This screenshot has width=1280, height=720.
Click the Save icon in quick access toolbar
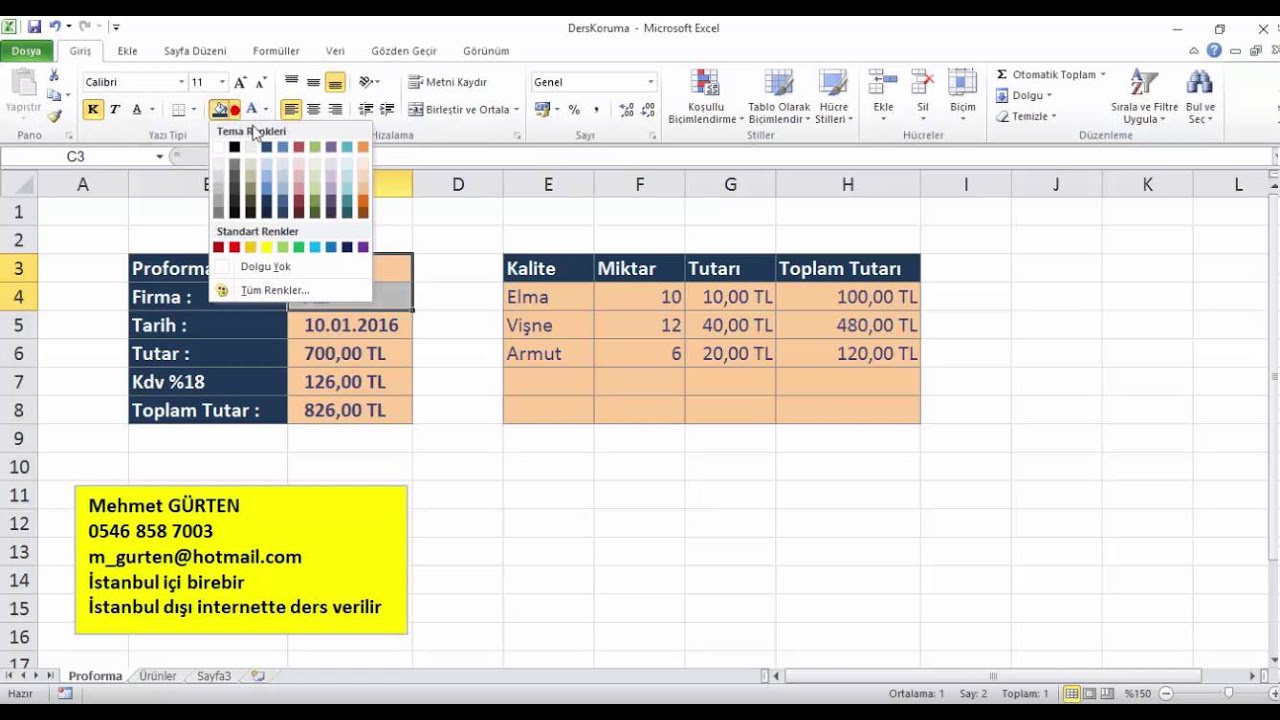pyautogui.click(x=34, y=27)
